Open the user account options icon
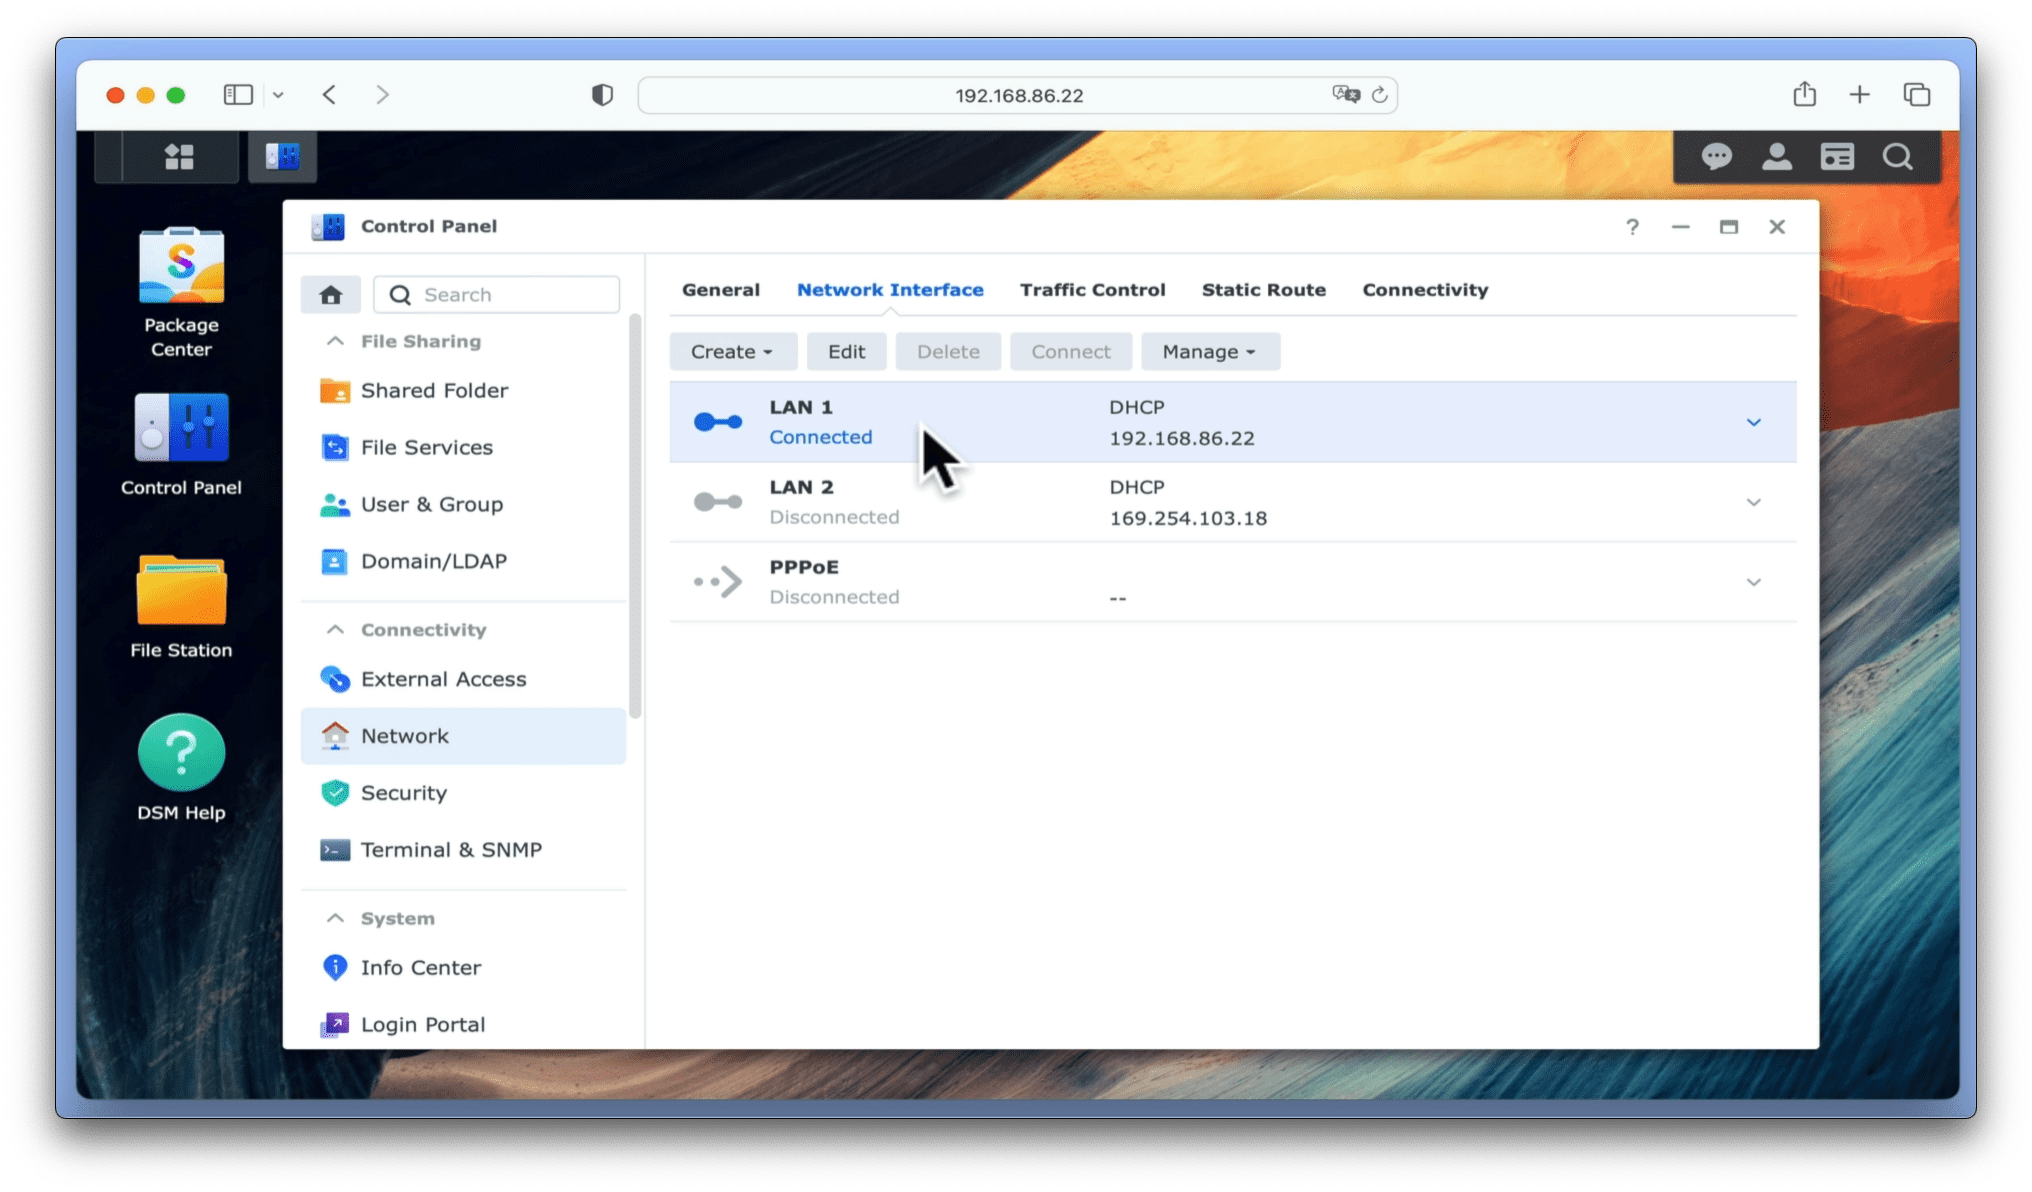The height and width of the screenshot is (1192, 2032). tap(1777, 156)
